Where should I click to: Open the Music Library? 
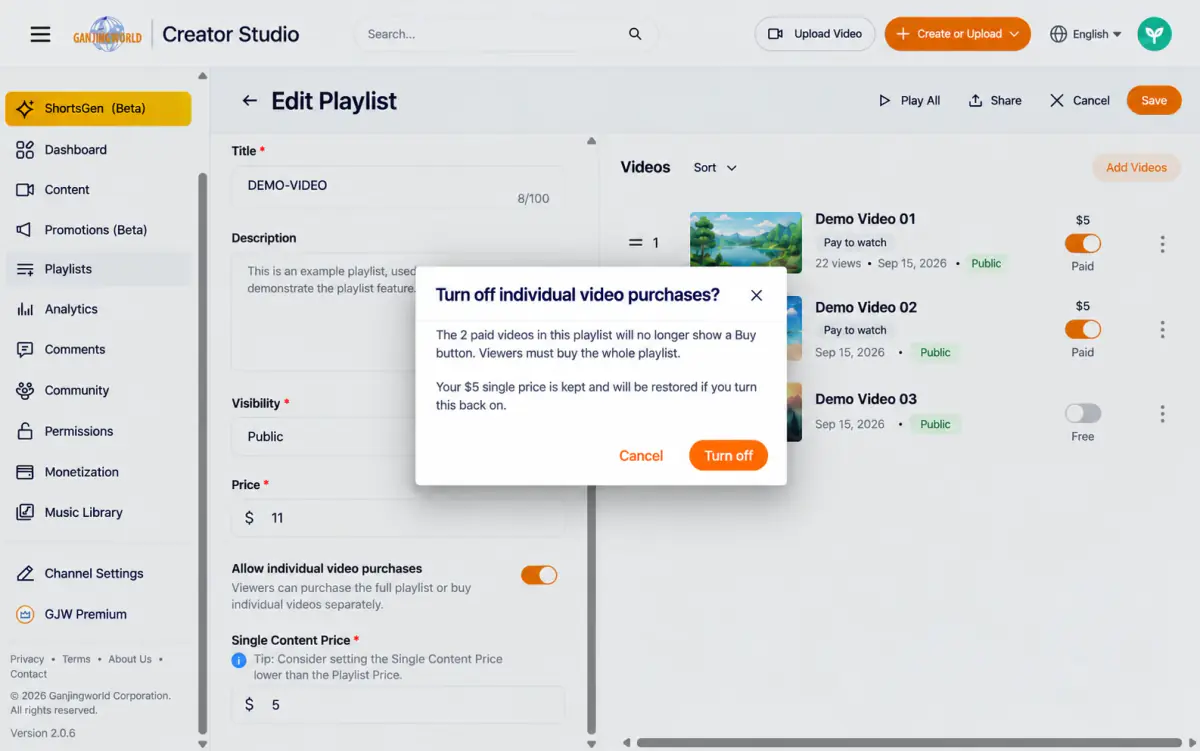[98, 513]
